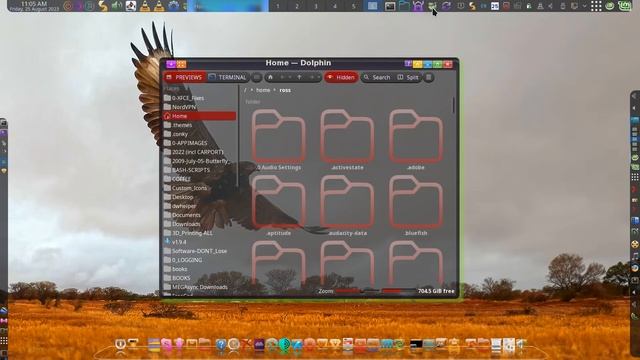Click 'home' in the breadcrumb path

click(263, 90)
